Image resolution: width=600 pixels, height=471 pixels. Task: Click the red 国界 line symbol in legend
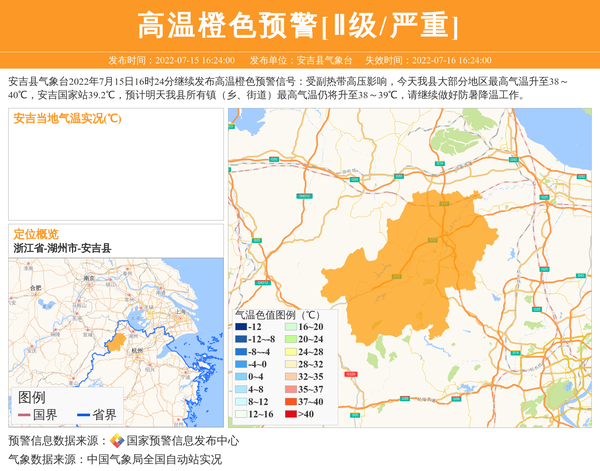click(24, 414)
